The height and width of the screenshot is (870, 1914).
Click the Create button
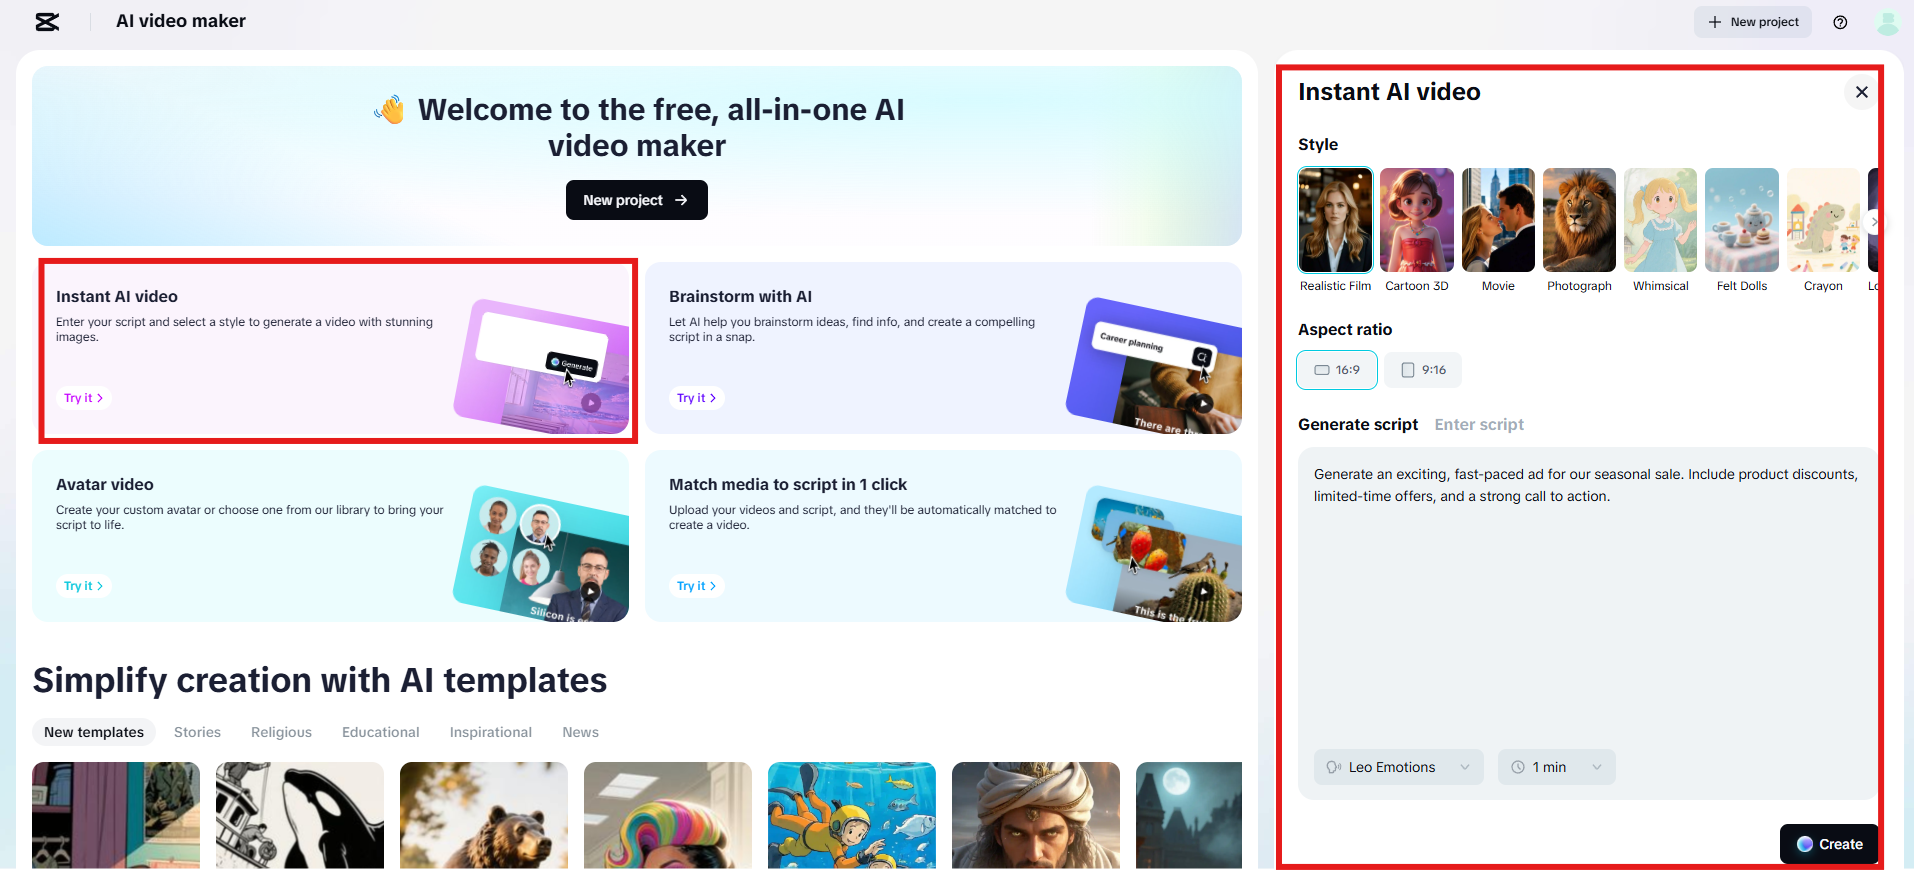tap(1829, 844)
